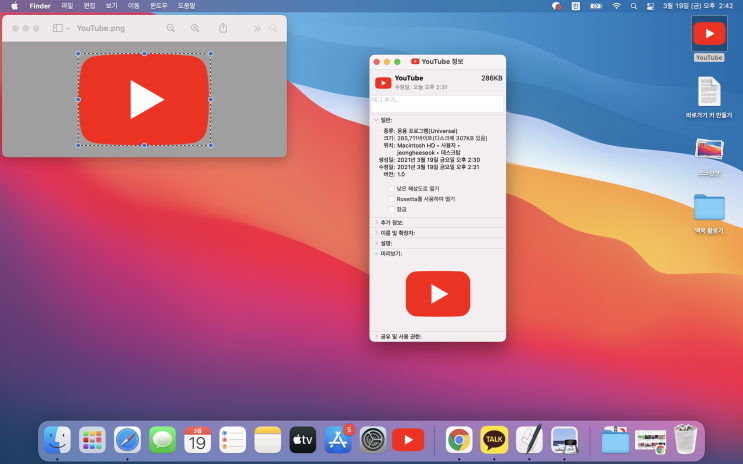Open Messages app in the Dock
743x464 pixels.
pos(162,440)
